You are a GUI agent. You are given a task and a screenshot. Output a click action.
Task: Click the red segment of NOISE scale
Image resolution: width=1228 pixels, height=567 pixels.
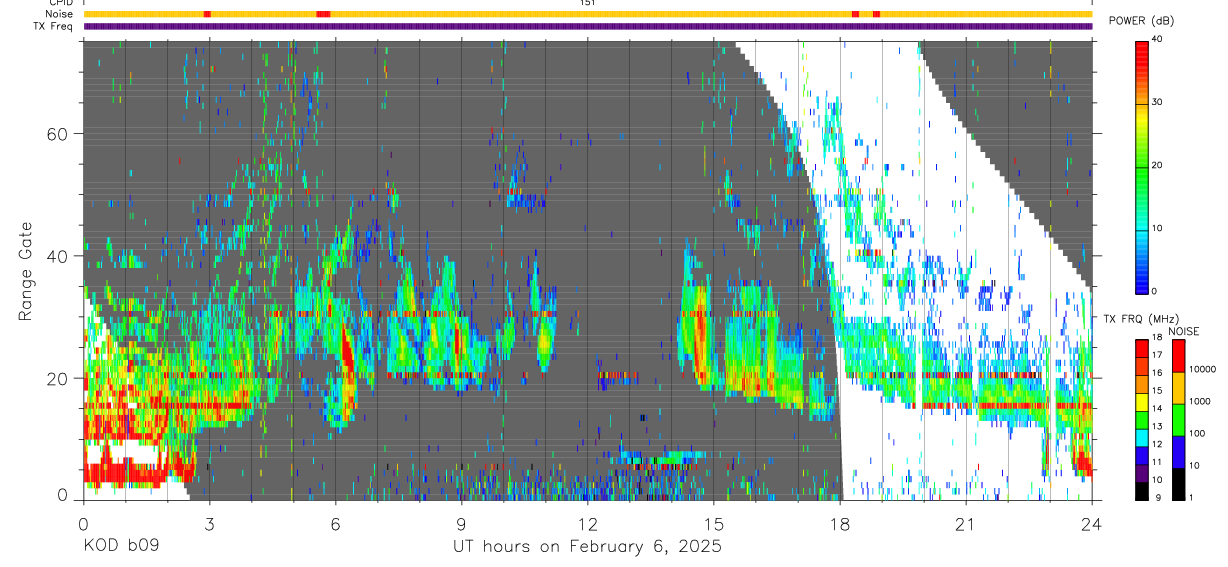pyautogui.click(x=1178, y=356)
